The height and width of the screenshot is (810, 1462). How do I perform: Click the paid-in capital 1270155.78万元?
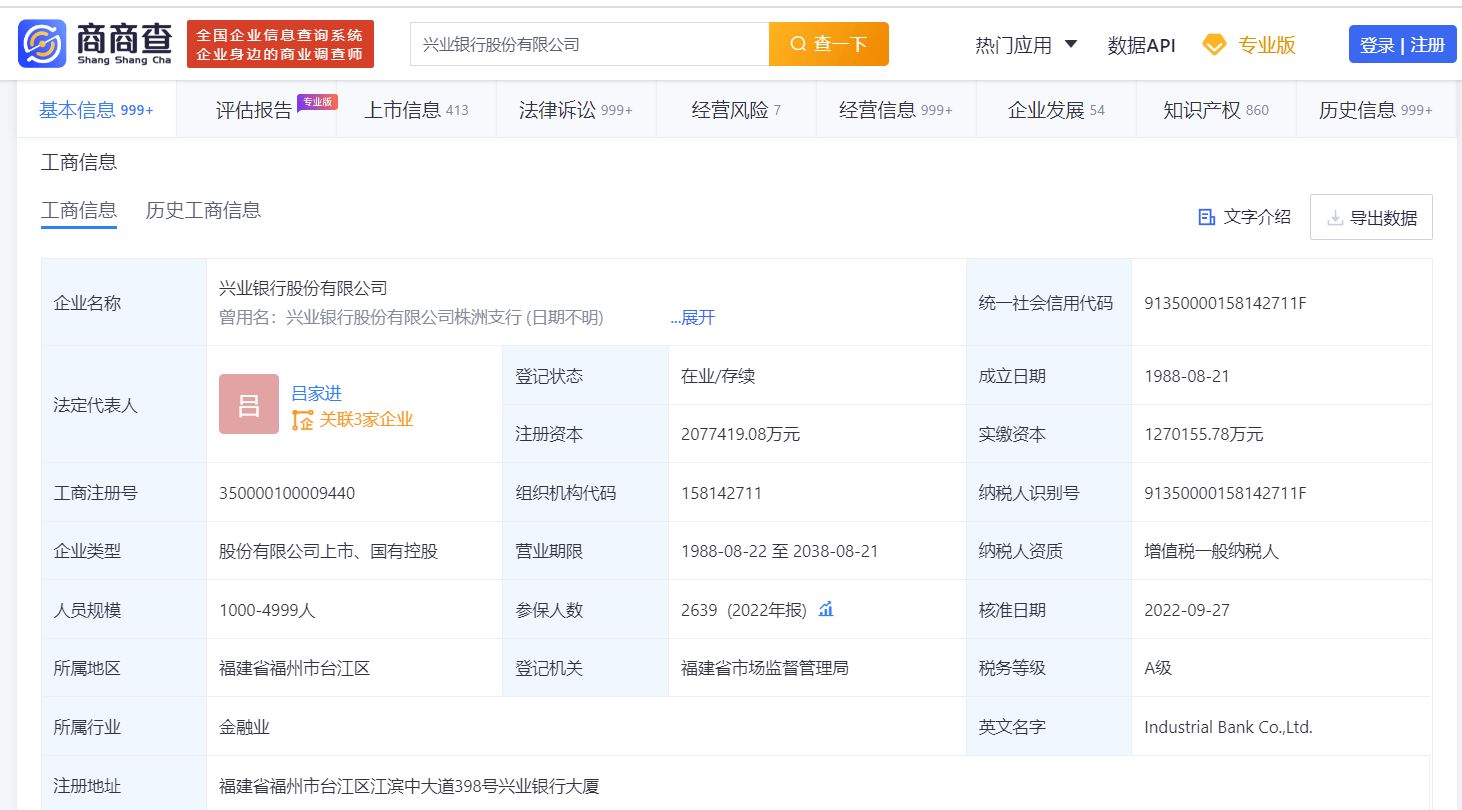point(1204,434)
